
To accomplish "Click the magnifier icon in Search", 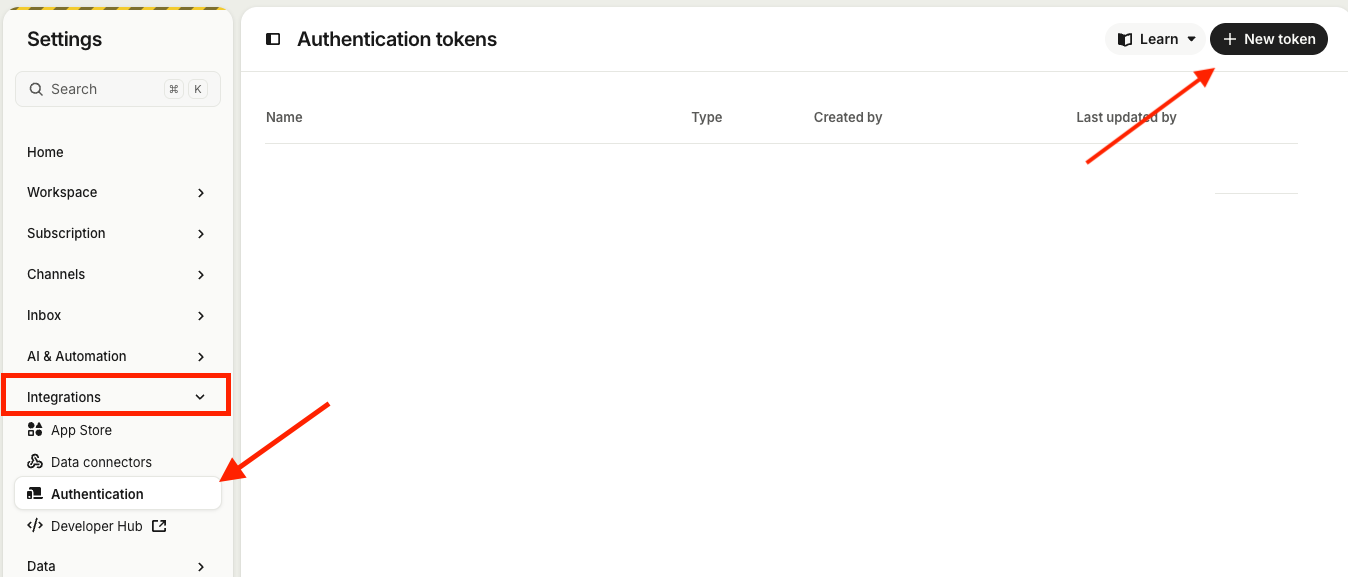I will click(x=36, y=89).
